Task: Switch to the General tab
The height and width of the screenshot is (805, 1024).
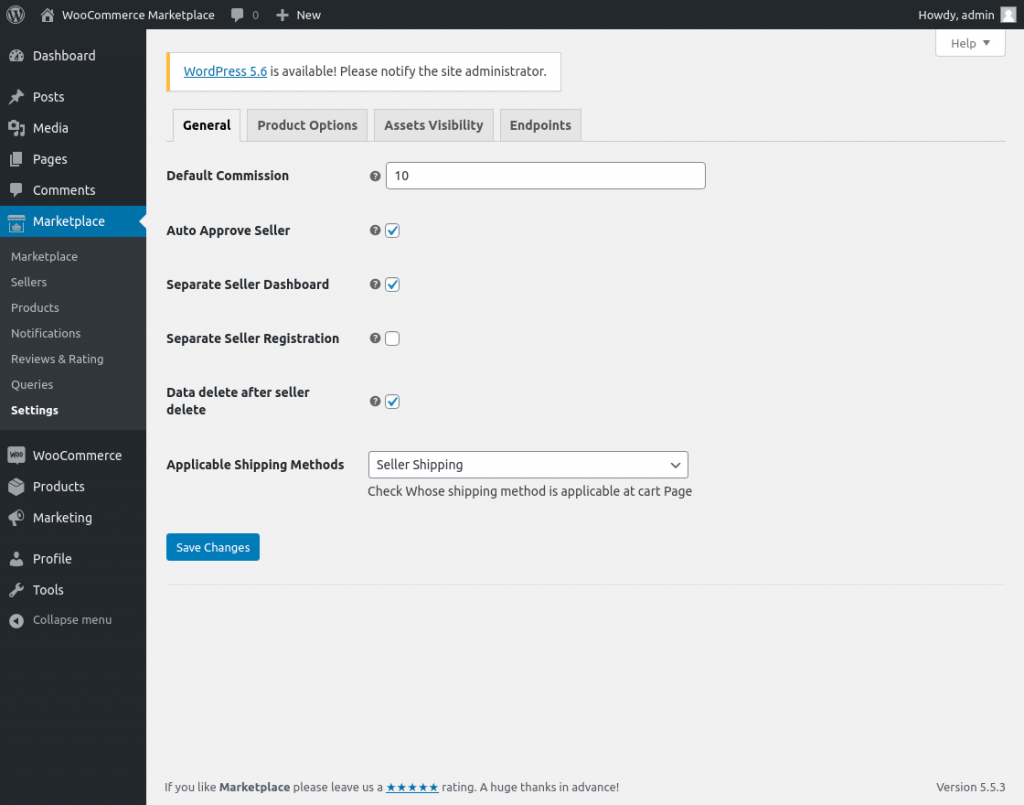Action: coord(206,125)
